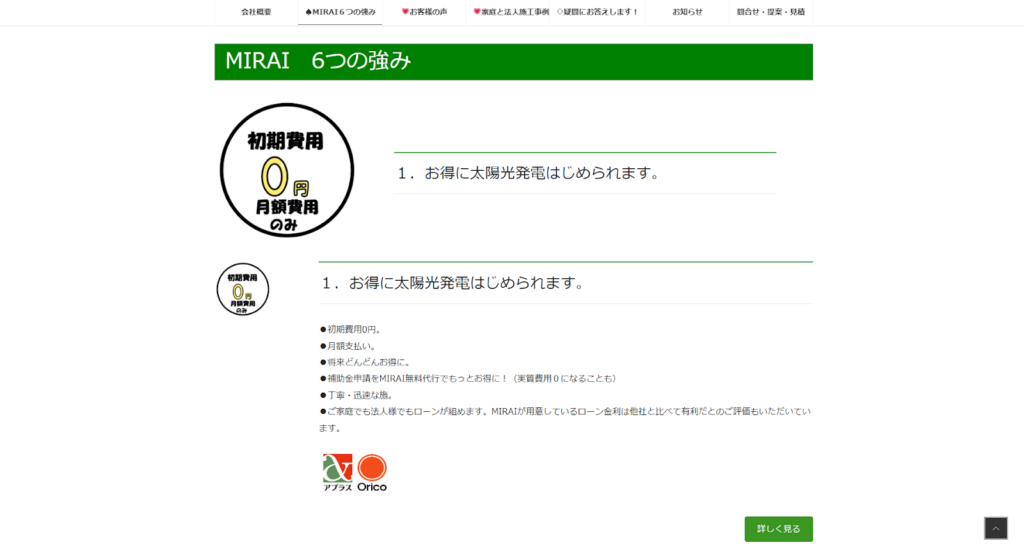This screenshot has height=552, width=1024.
Task: Click the MIRAI 6つの強み green header
Action: [x=513, y=62]
